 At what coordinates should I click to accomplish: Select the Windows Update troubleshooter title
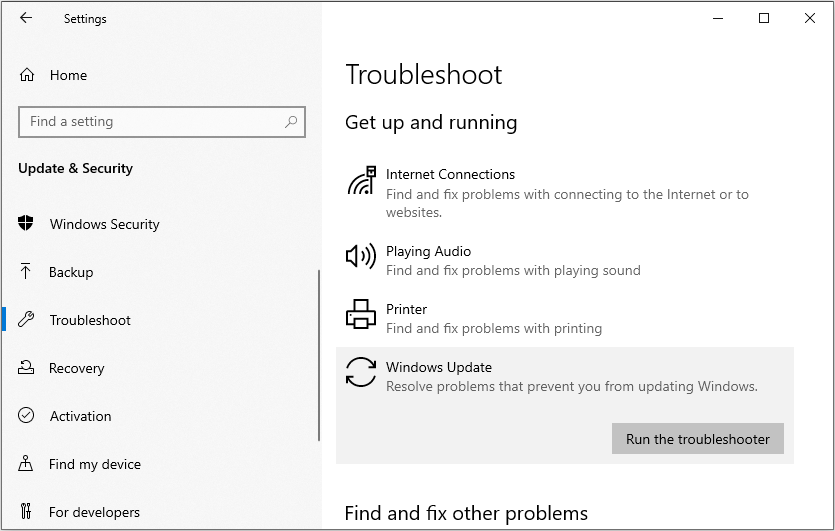[439, 367]
